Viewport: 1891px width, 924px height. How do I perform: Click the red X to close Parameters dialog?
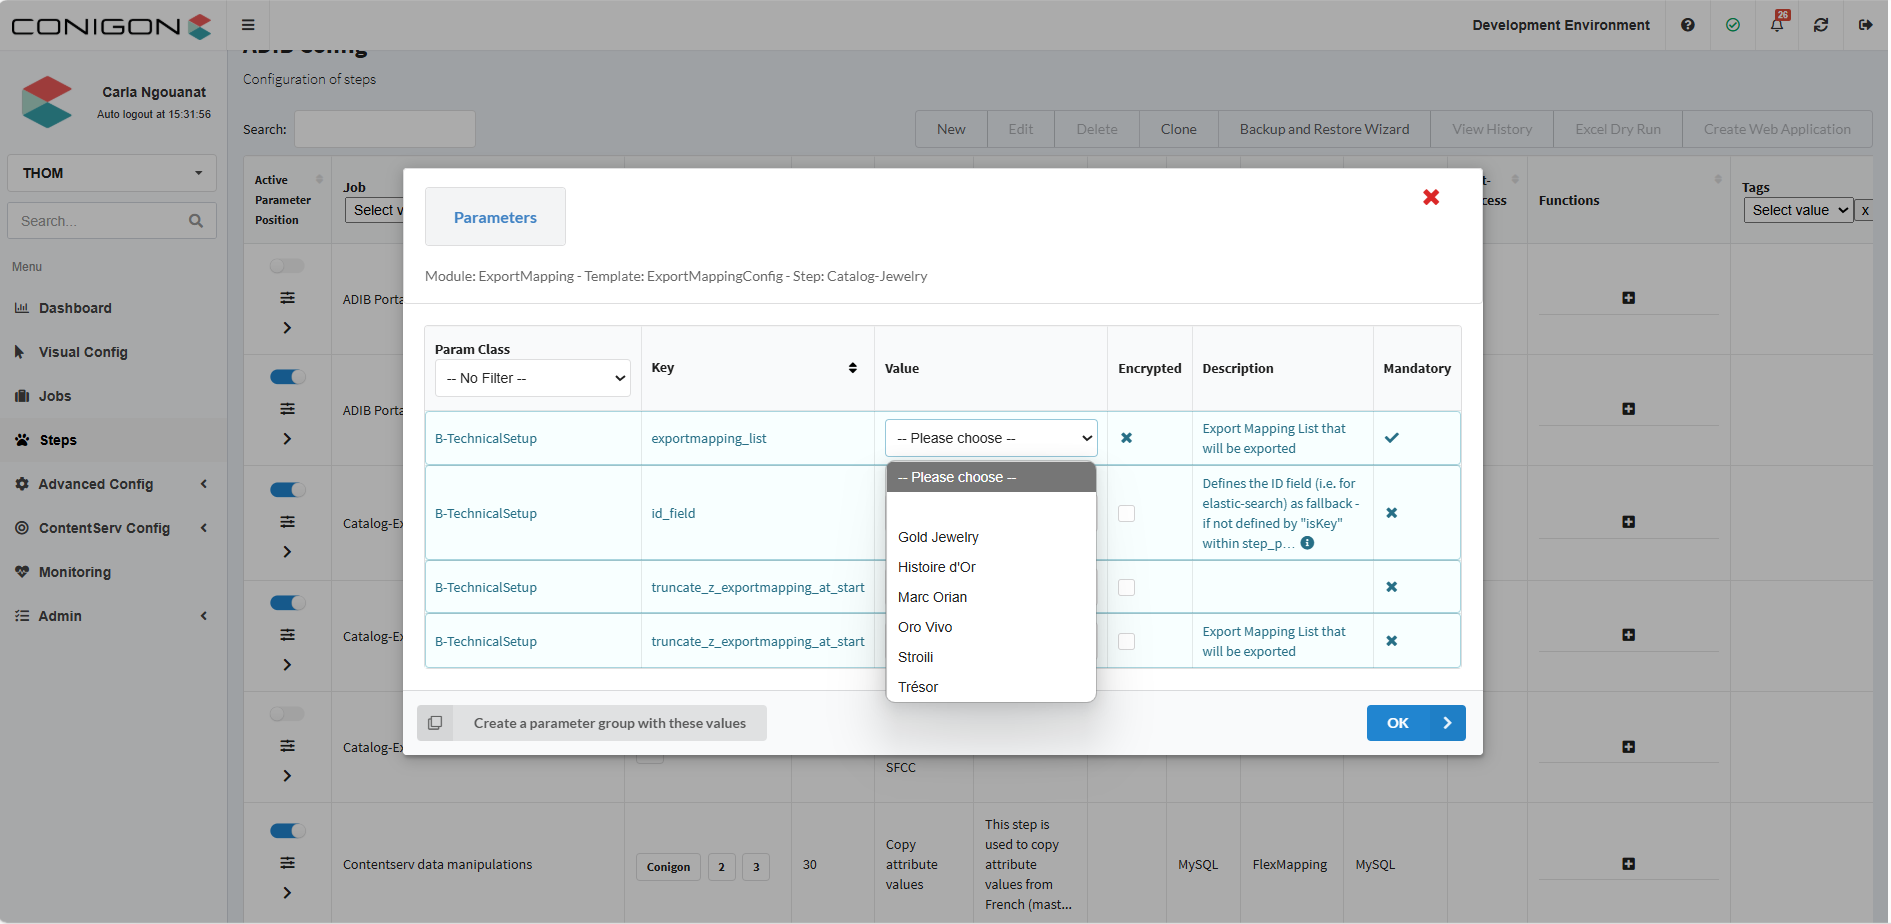1430,197
